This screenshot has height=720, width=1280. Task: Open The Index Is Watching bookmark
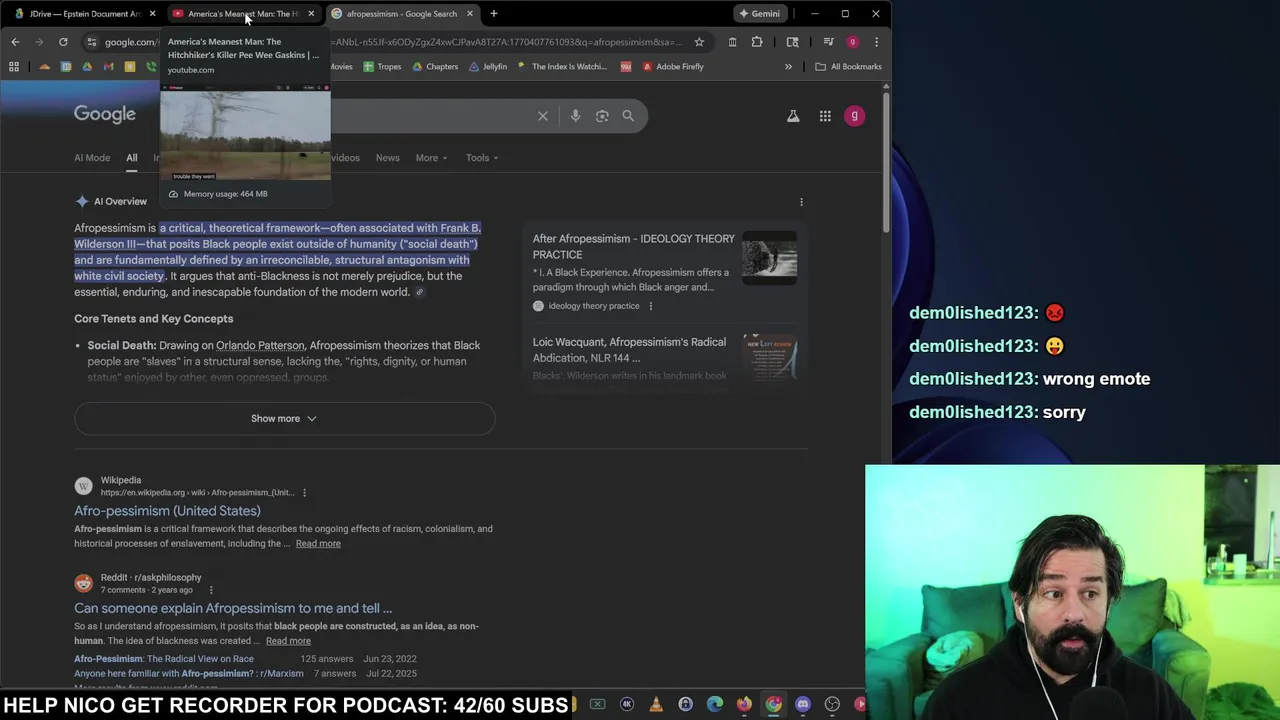point(562,67)
